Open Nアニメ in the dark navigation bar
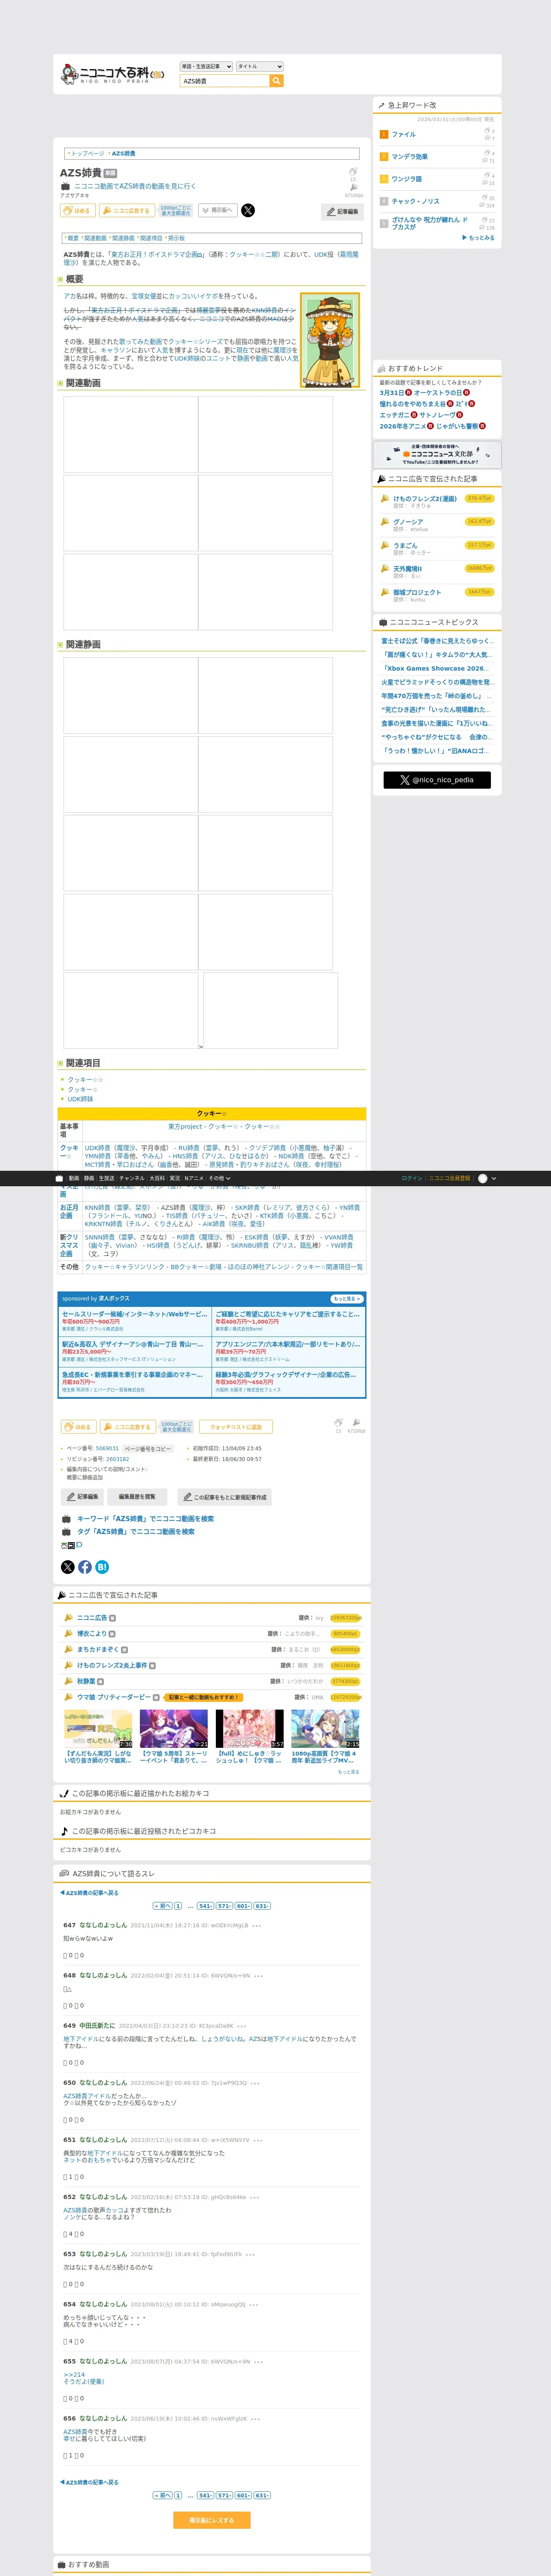This screenshot has height=2576, width=551. 194,1178
